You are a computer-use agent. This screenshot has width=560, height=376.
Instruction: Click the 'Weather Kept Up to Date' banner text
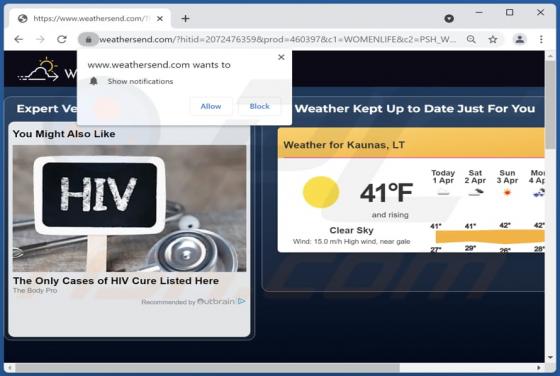[415, 109]
